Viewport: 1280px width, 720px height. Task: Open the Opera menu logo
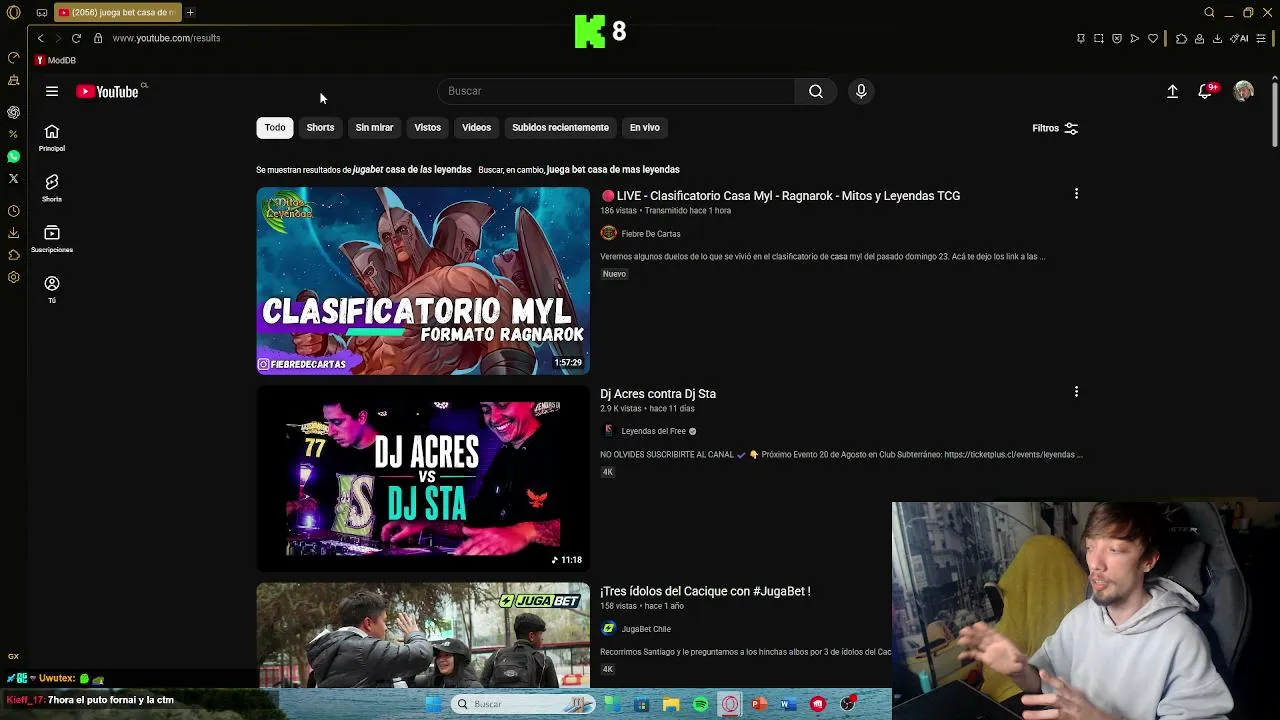click(13, 12)
